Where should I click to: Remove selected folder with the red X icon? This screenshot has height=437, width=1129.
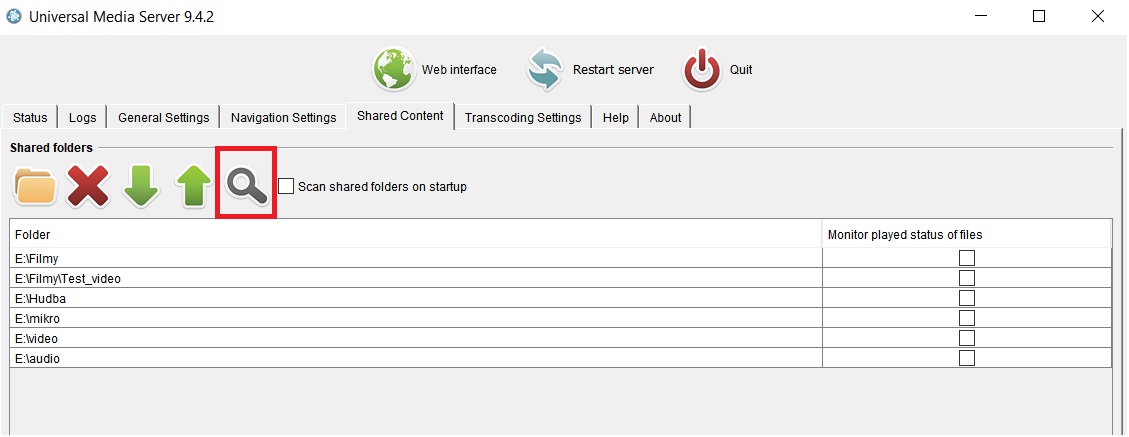tap(88, 186)
